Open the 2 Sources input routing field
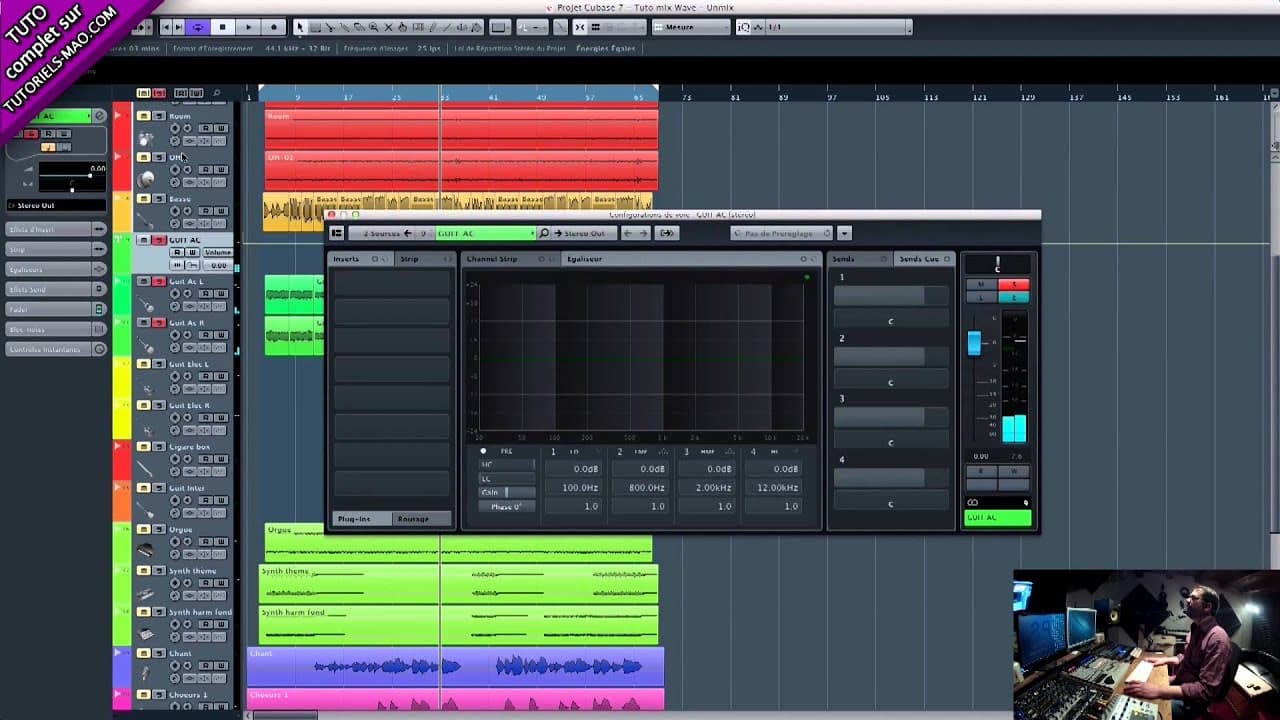The height and width of the screenshot is (720, 1280). [380, 233]
